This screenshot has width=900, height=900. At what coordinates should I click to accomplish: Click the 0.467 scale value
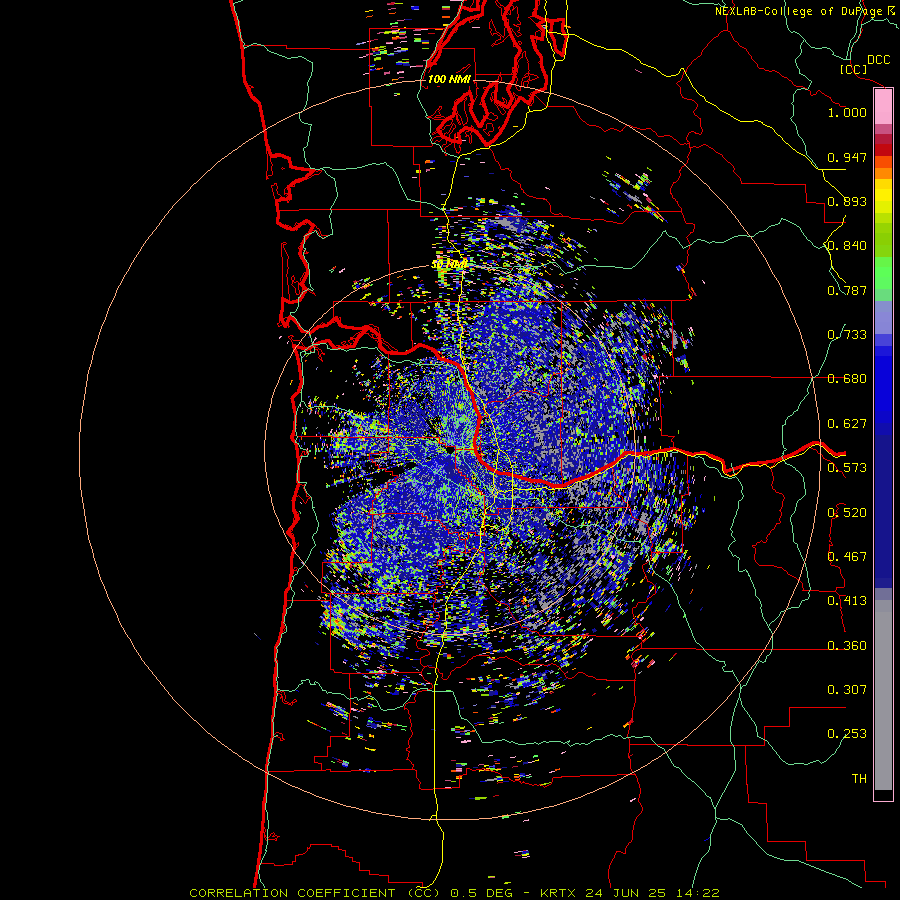click(847, 557)
